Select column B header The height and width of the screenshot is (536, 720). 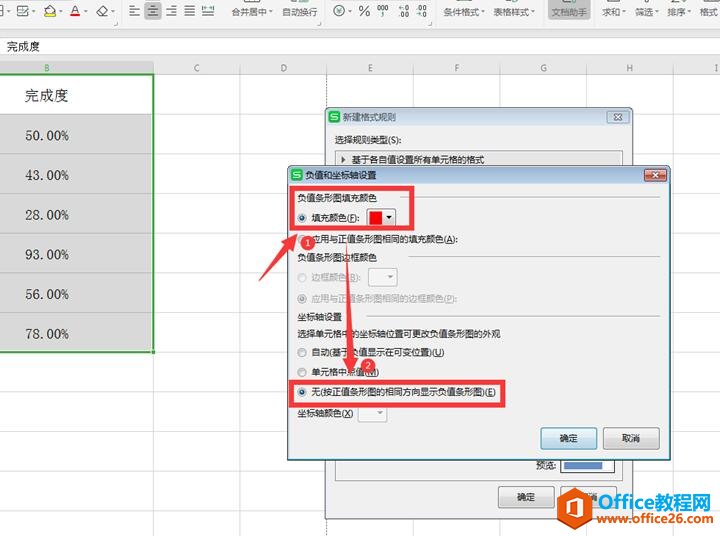coord(46,68)
